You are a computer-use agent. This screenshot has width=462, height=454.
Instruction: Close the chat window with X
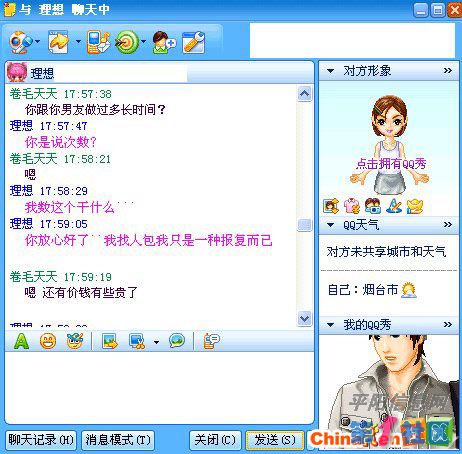tap(454, 10)
